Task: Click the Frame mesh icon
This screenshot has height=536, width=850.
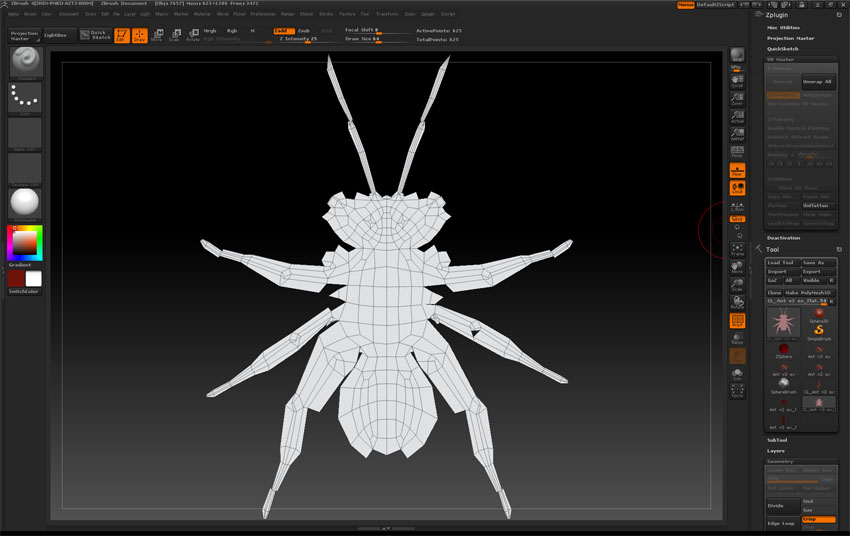Action: [x=737, y=250]
